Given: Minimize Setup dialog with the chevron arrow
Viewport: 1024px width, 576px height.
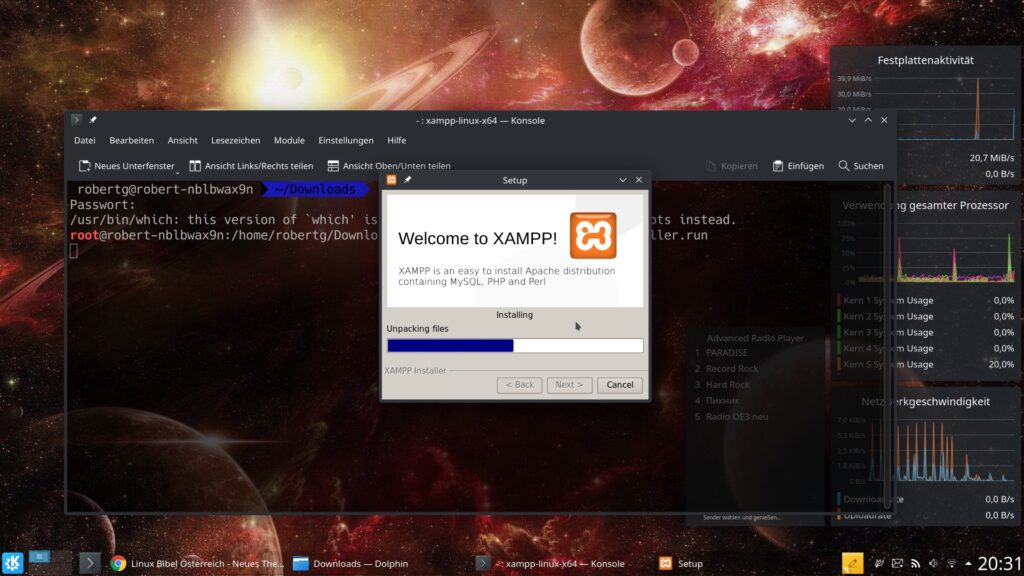Looking at the screenshot, I should pyautogui.click(x=622, y=180).
